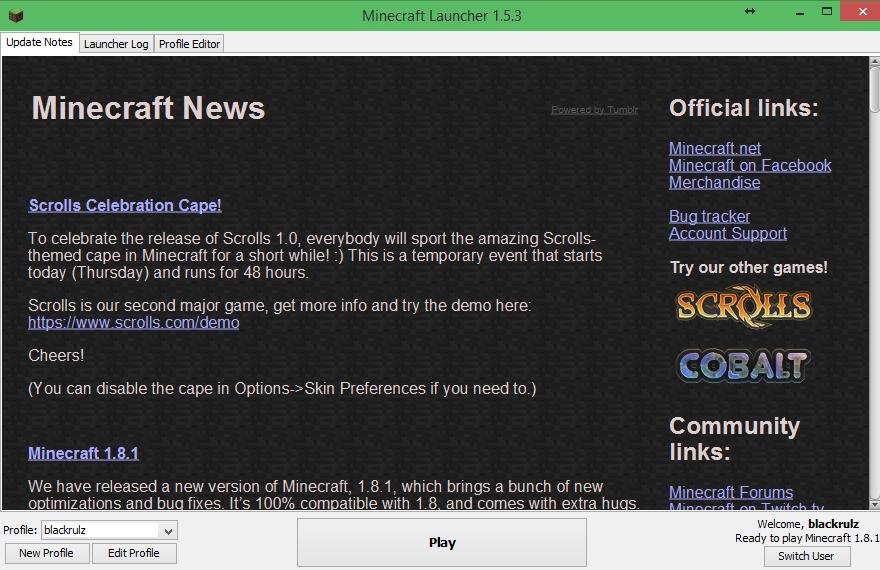This screenshot has width=880, height=570.
Task: Open the Scrolls Celebration Cape! article link
Action: click(125, 205)
